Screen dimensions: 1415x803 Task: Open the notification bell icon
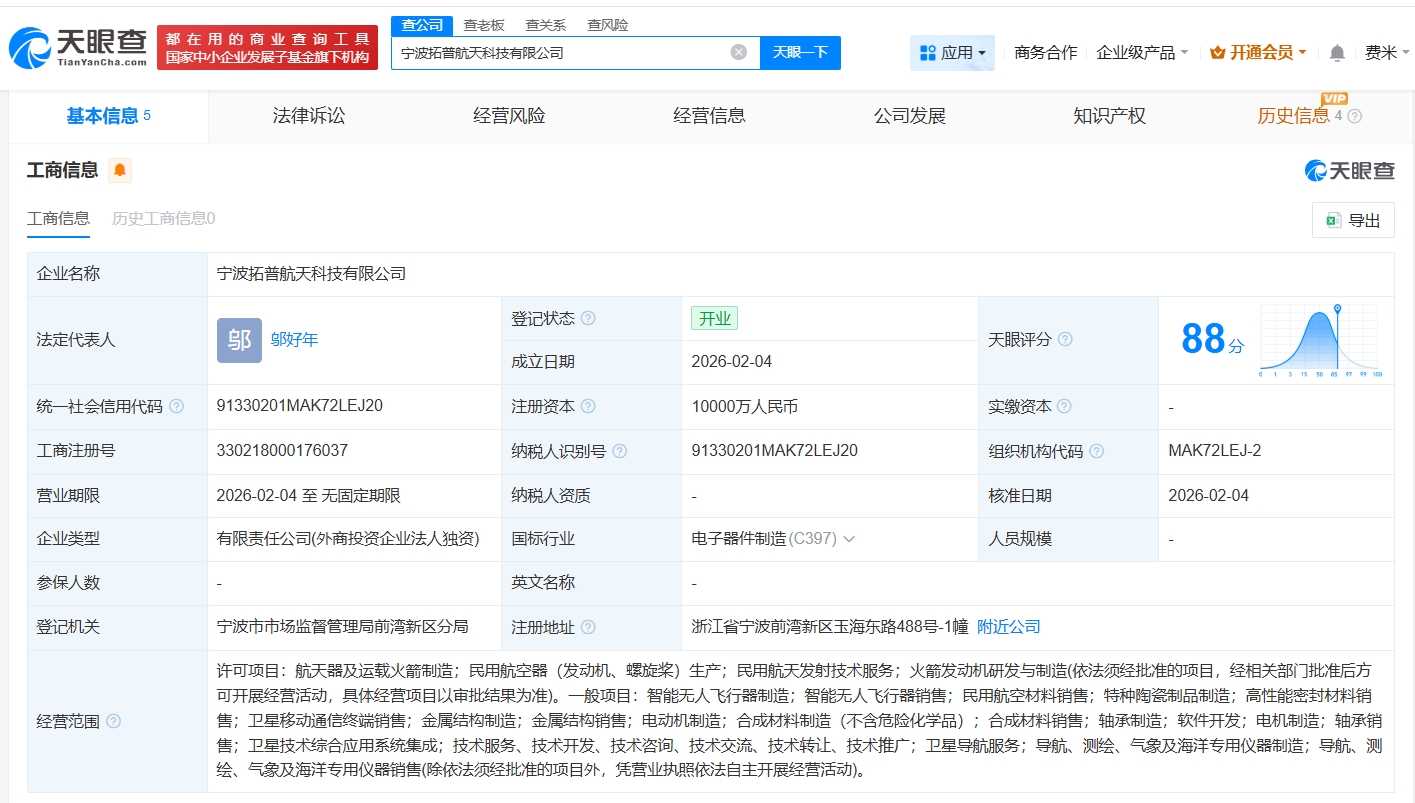1337,52
